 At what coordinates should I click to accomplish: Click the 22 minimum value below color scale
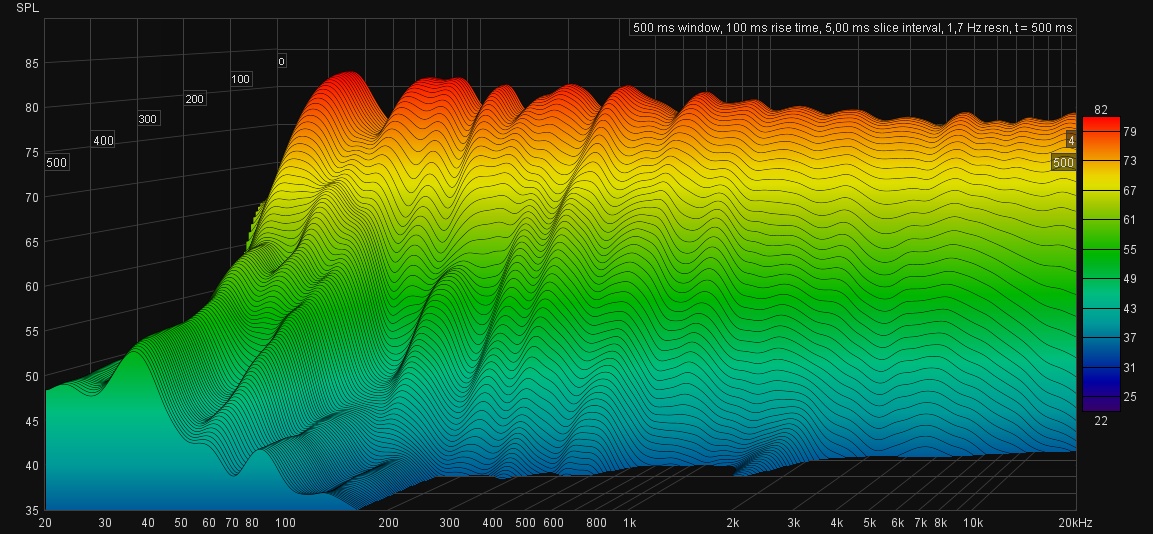(1101, 420)
